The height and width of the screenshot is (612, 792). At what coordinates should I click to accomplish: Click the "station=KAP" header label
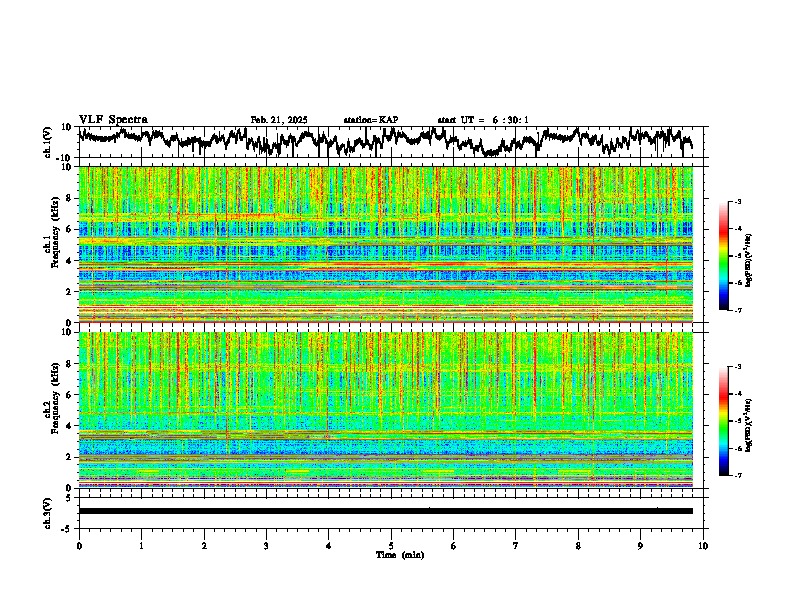(x=371, y=120)
